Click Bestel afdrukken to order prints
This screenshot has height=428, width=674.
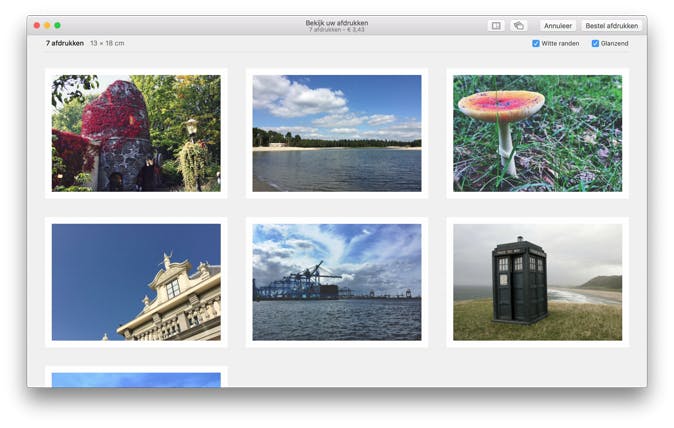pos(611,26)
